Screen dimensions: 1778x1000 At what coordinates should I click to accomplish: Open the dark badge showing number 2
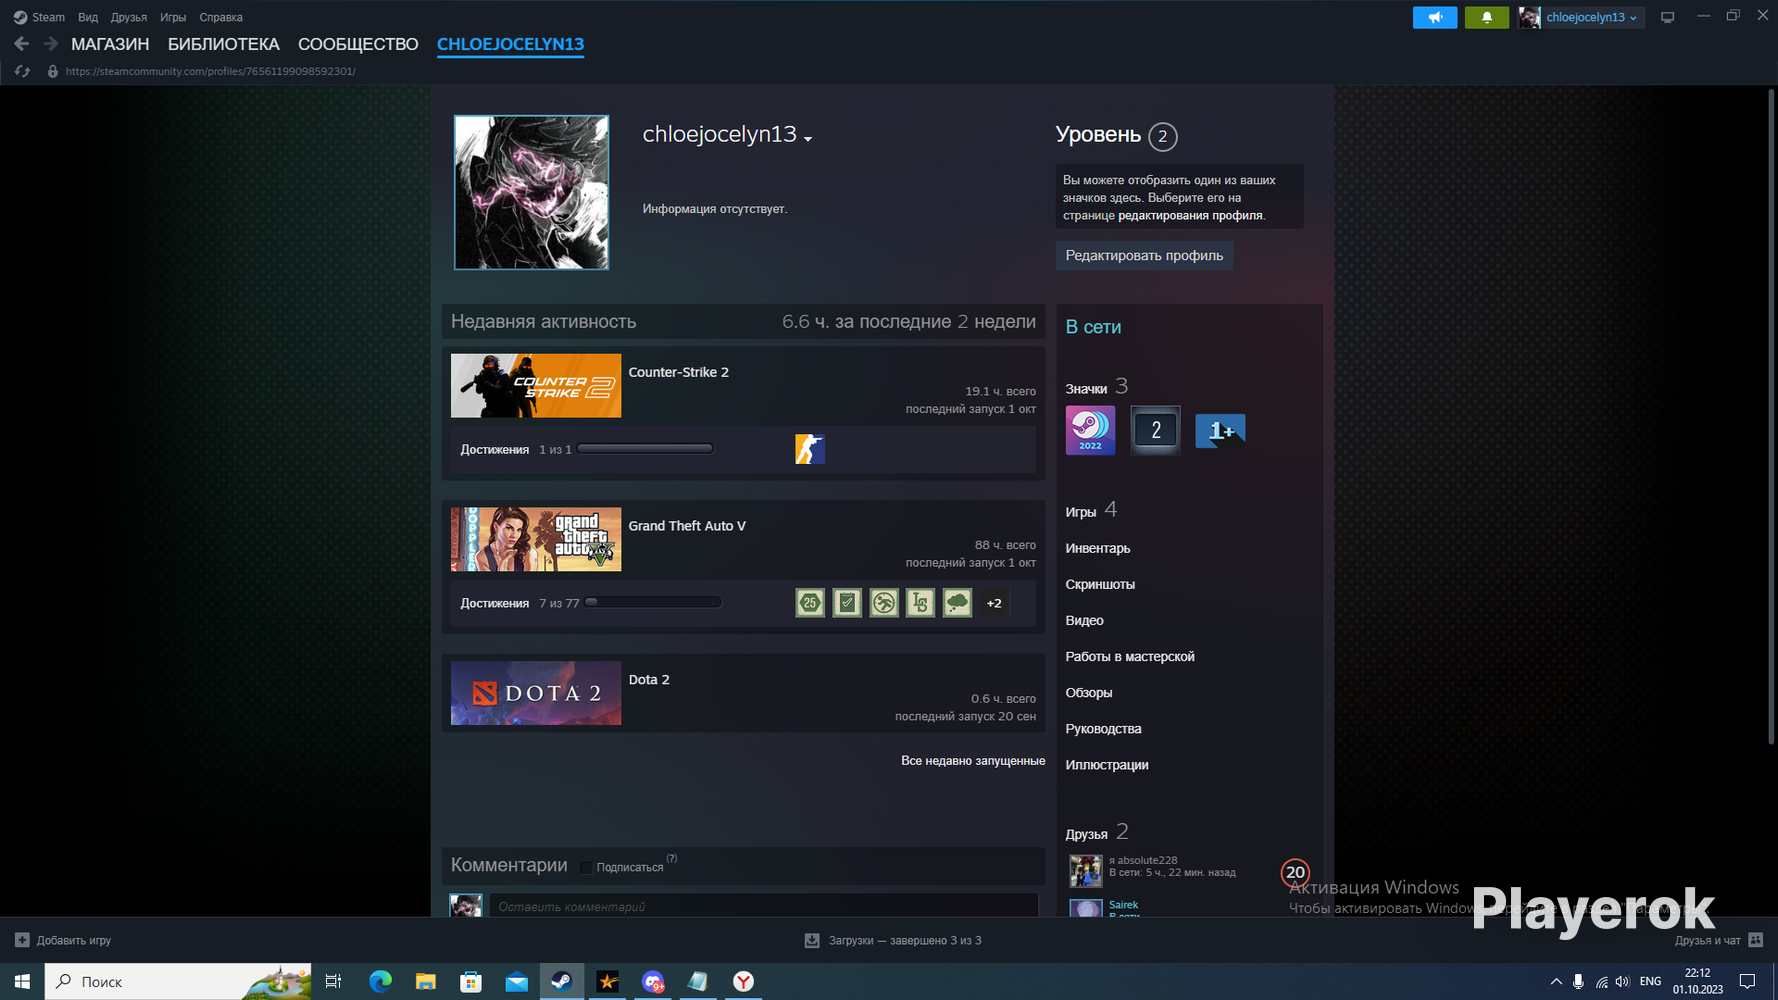(1155, 430)
